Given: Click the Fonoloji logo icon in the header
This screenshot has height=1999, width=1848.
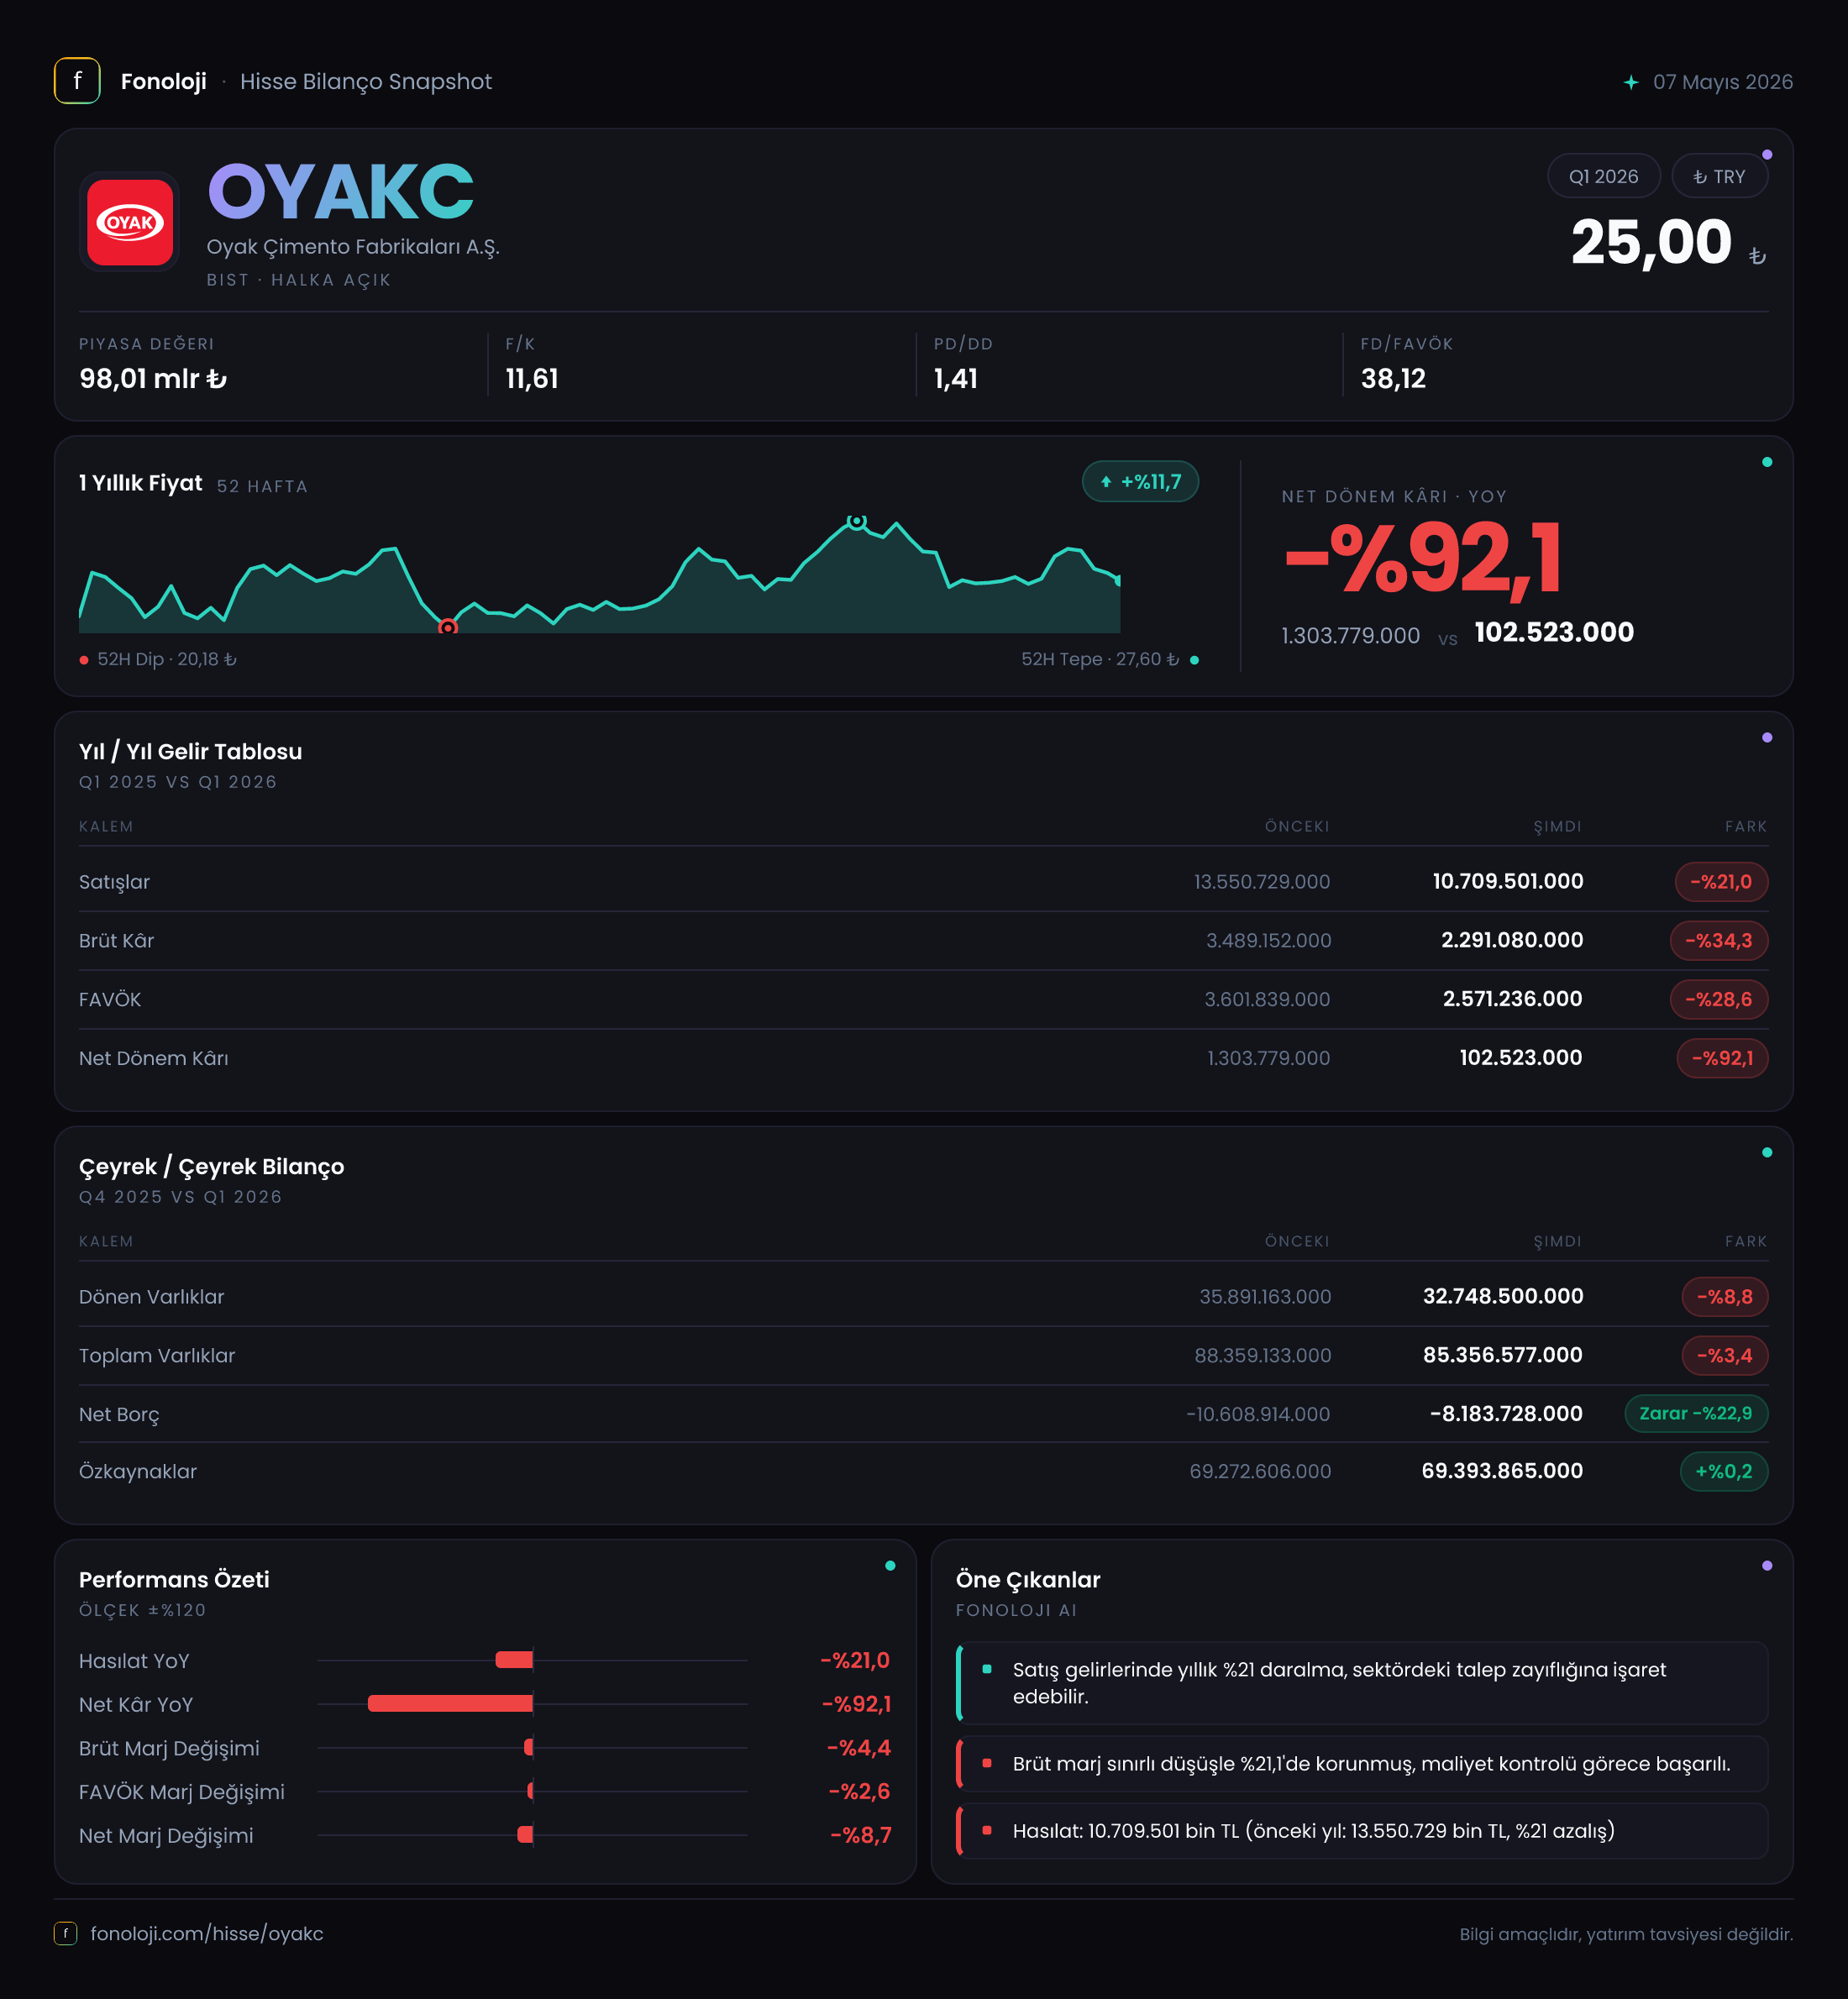Looking at the screenshot, I should [77, 81].
